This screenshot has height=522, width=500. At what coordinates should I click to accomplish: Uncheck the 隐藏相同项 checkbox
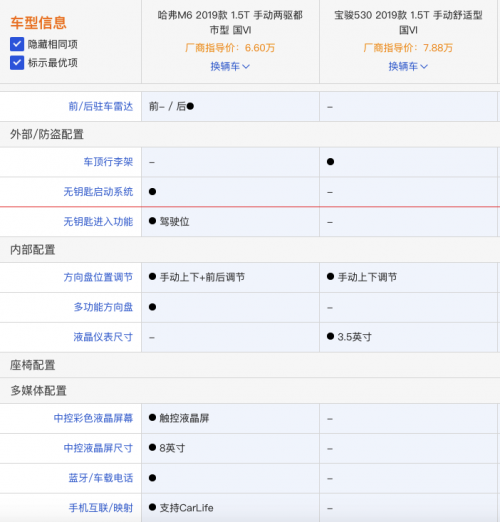pyautogui.click(x=17, y=44)
